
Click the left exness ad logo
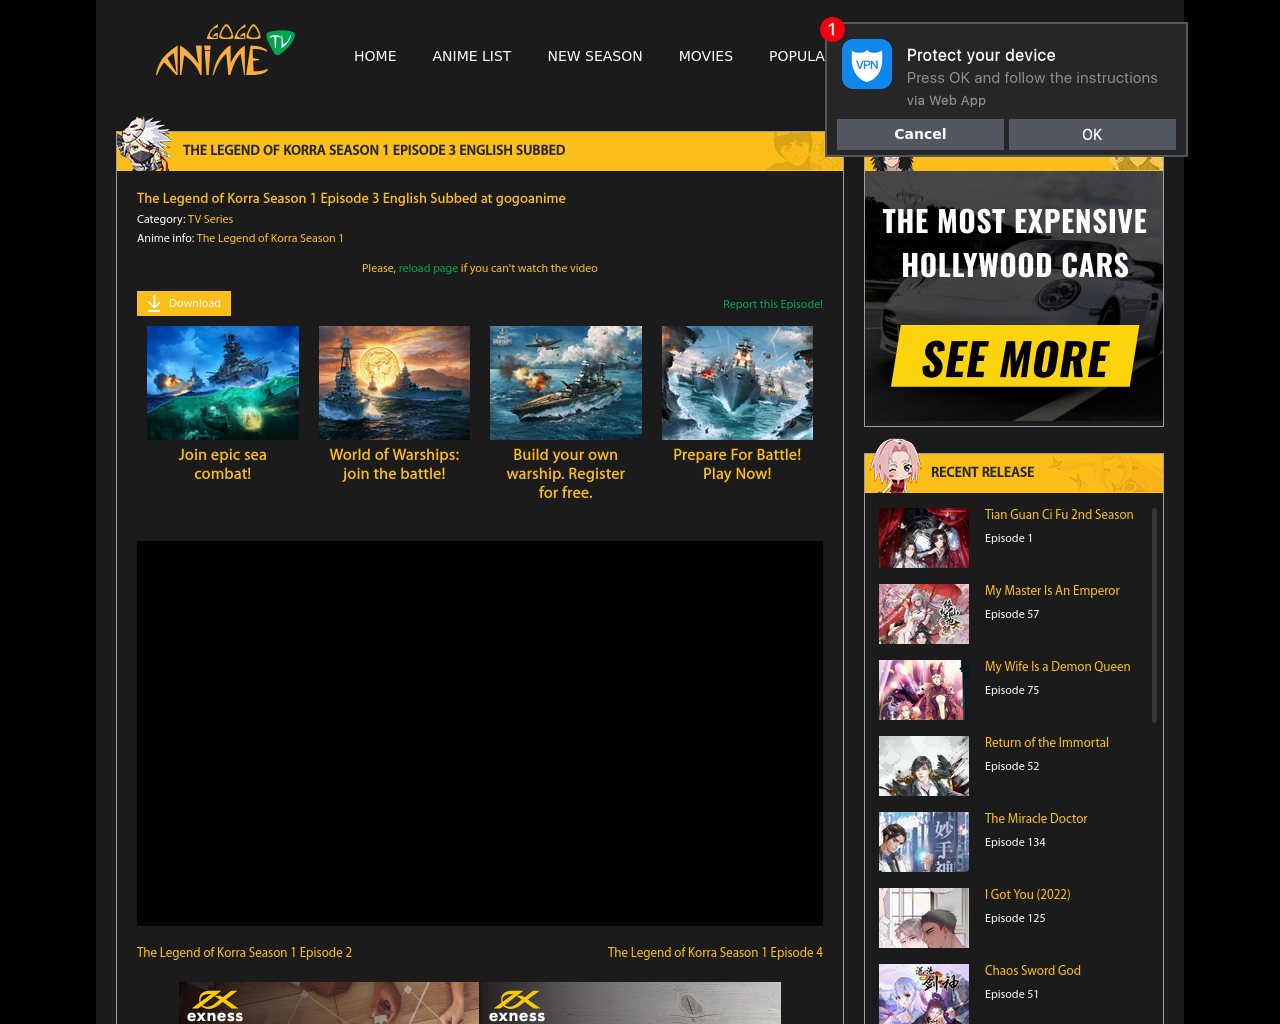(x=215, y=1004)
